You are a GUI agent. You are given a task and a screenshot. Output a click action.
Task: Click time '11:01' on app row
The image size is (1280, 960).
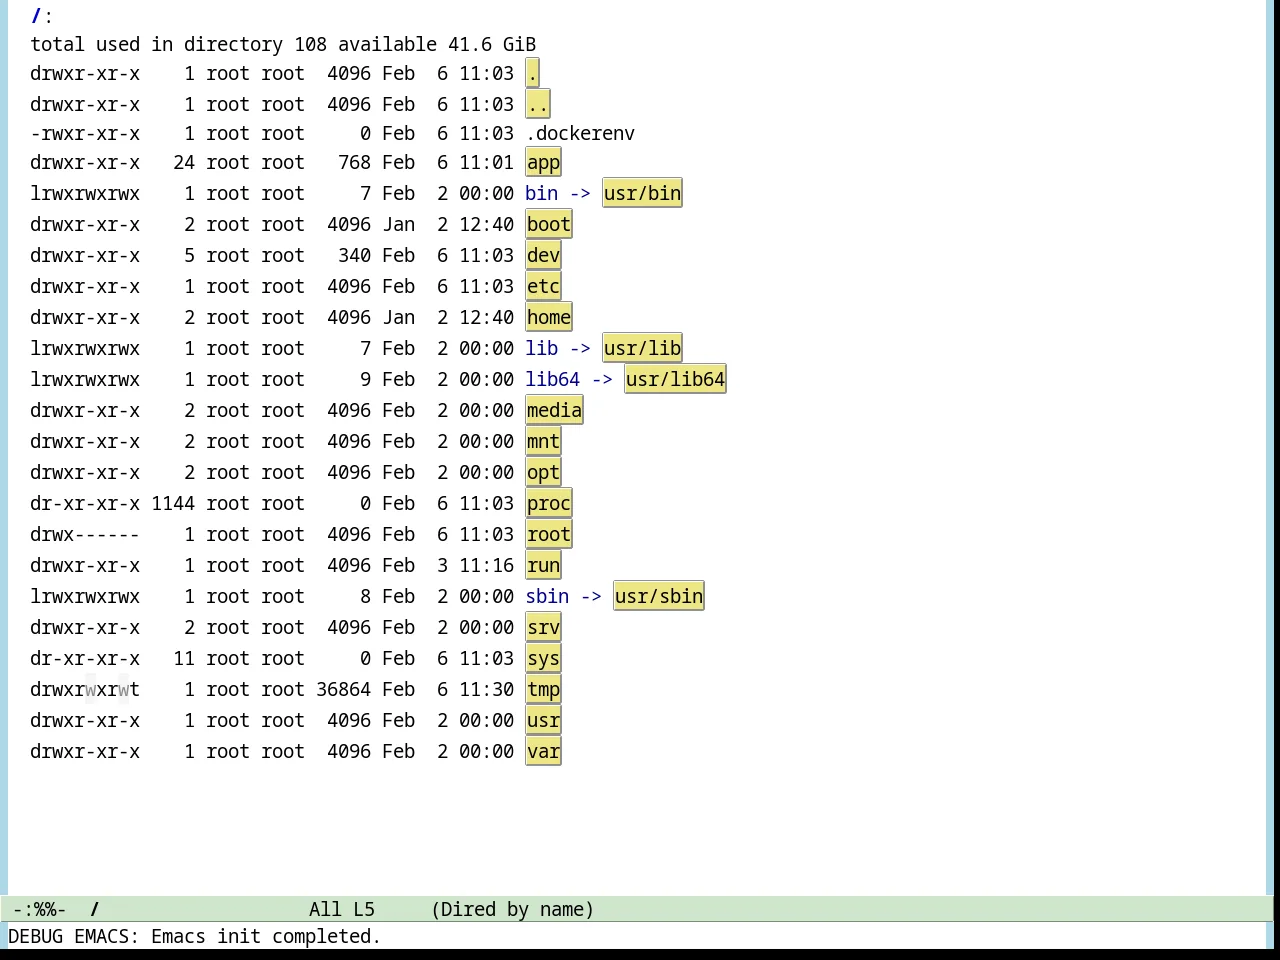[487, 163]
